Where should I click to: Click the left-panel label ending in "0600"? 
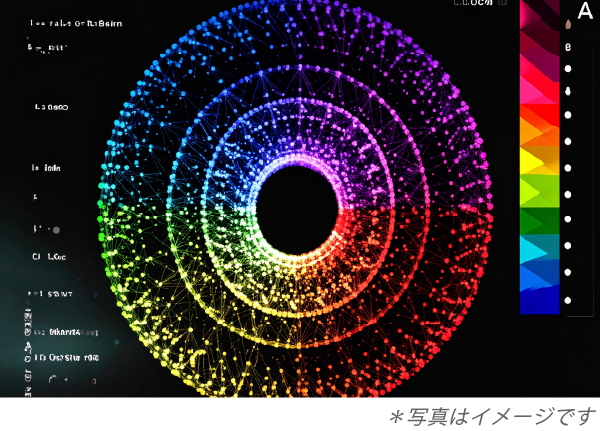(x=52, y=106)
